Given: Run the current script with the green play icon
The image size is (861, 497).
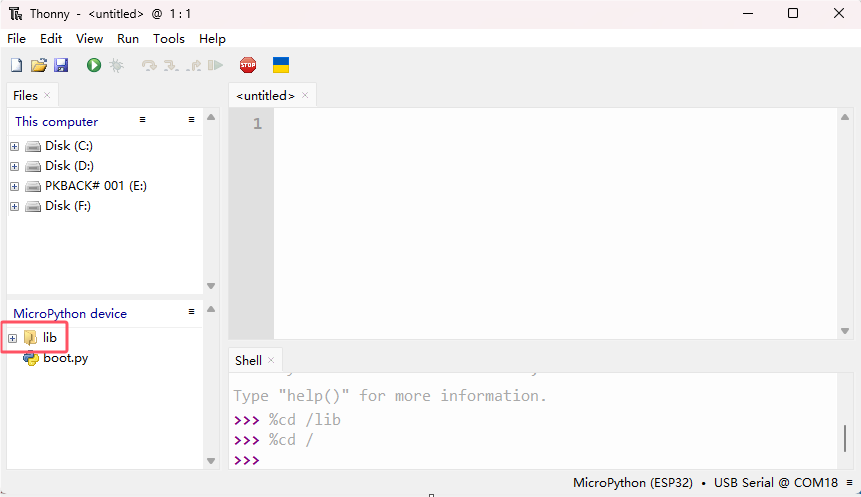Looking at the screenshot, I should click(94, 65).
